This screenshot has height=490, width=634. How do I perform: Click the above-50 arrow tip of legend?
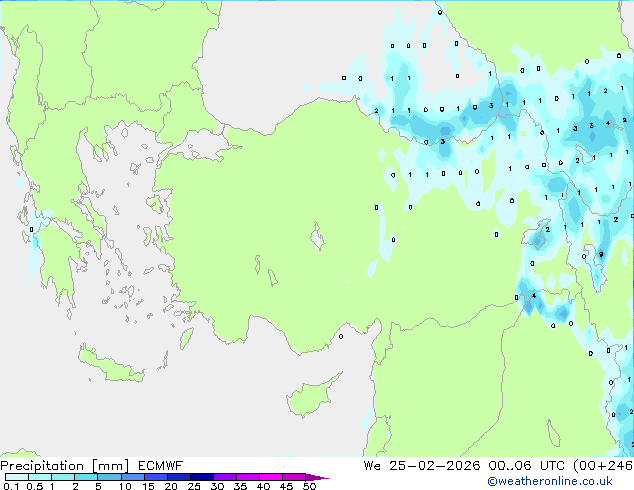317,477
